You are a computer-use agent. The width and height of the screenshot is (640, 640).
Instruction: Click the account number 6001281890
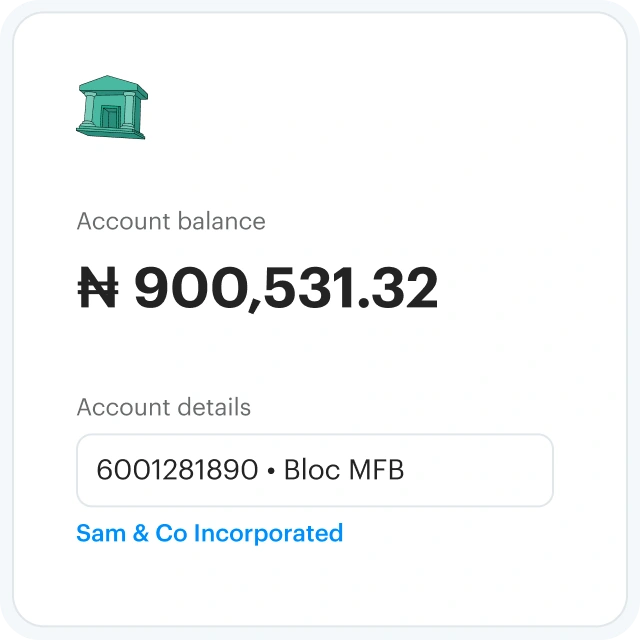tap(177, 470)
